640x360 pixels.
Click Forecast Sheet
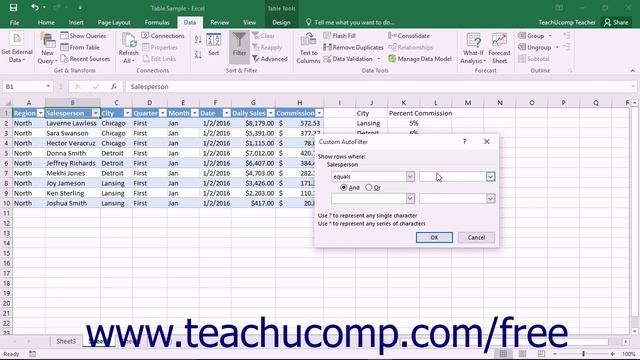(x=499, y=48)
